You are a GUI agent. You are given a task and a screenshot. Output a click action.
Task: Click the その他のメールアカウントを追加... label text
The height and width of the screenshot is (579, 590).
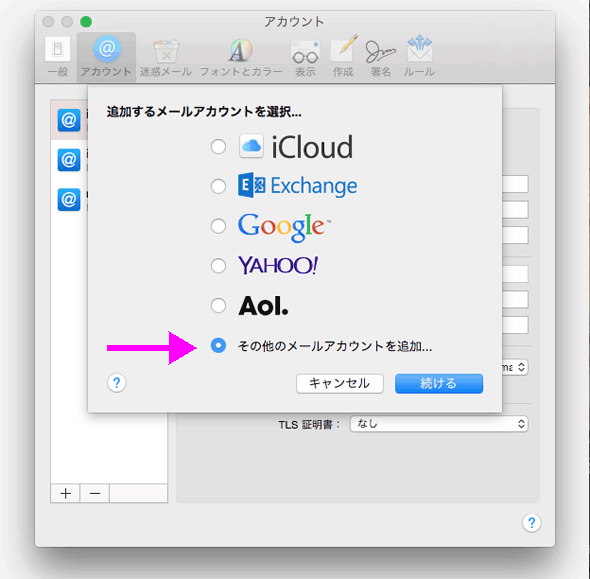[335, 346]
